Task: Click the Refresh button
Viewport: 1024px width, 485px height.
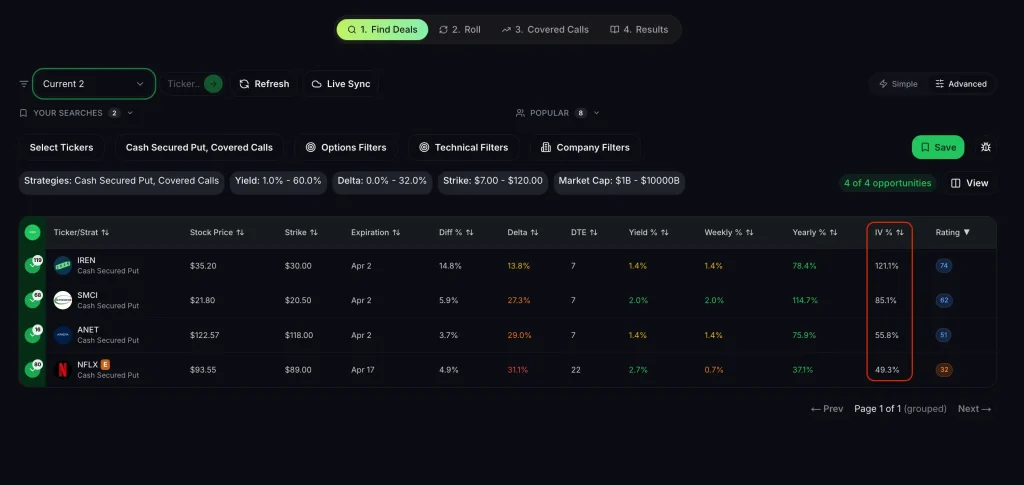Action: tap(264, 84)
